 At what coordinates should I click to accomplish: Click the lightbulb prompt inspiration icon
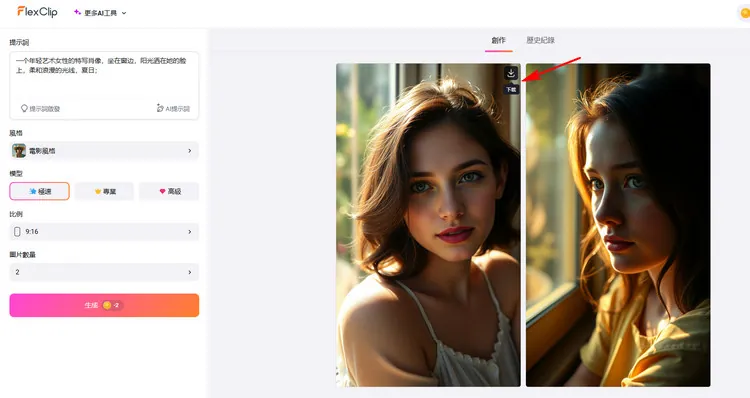pyautogui.click(x=24, y=109)
